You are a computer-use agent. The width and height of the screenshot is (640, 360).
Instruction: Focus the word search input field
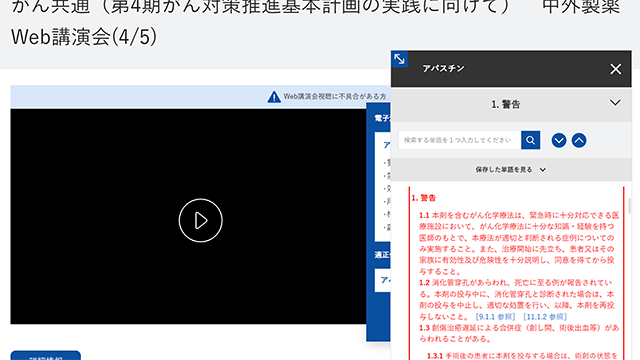point(460,140)
